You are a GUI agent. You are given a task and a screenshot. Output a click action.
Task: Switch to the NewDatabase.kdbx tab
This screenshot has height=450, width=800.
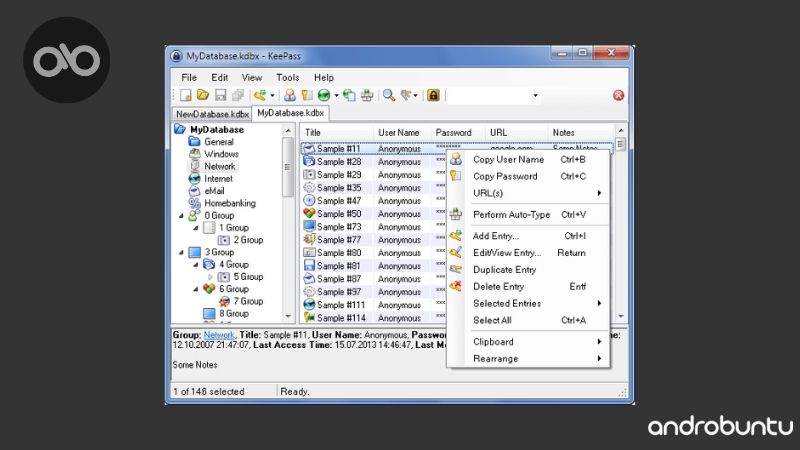pos(212,114)
